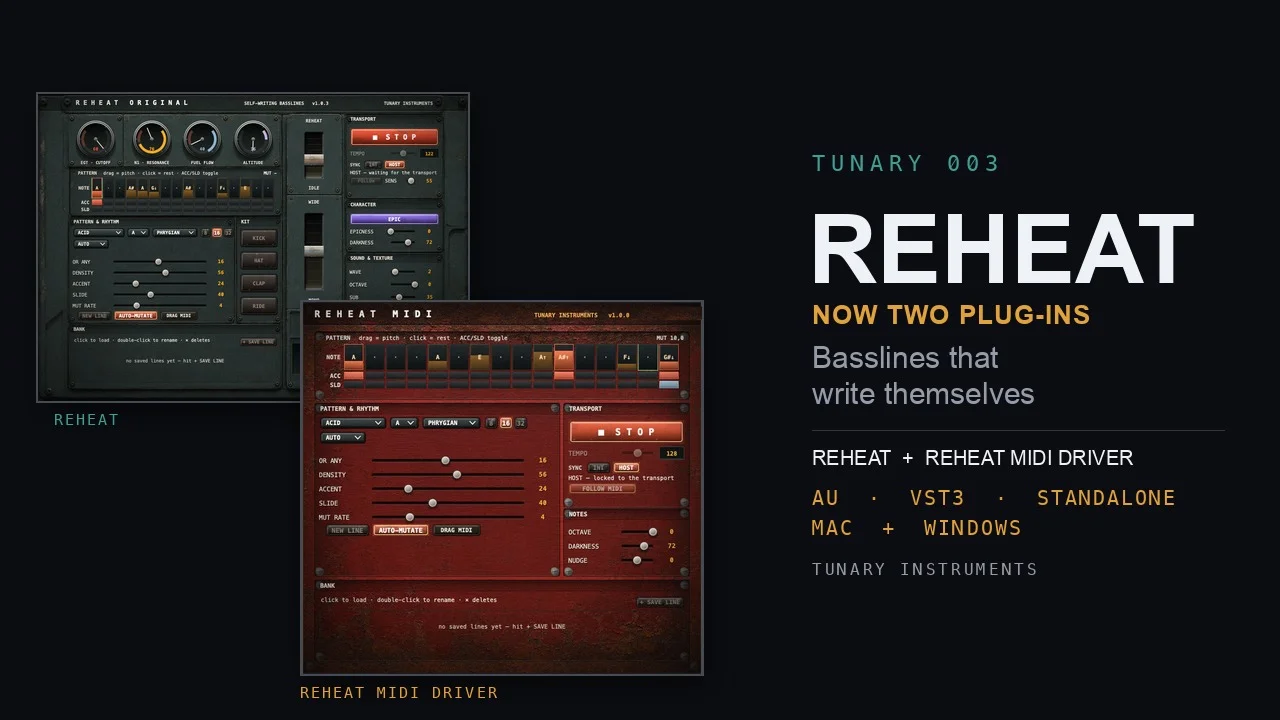Open the Phrygian scale dropdown in Reheat MIDI
Screen dimensions: 1280x720
451,423
